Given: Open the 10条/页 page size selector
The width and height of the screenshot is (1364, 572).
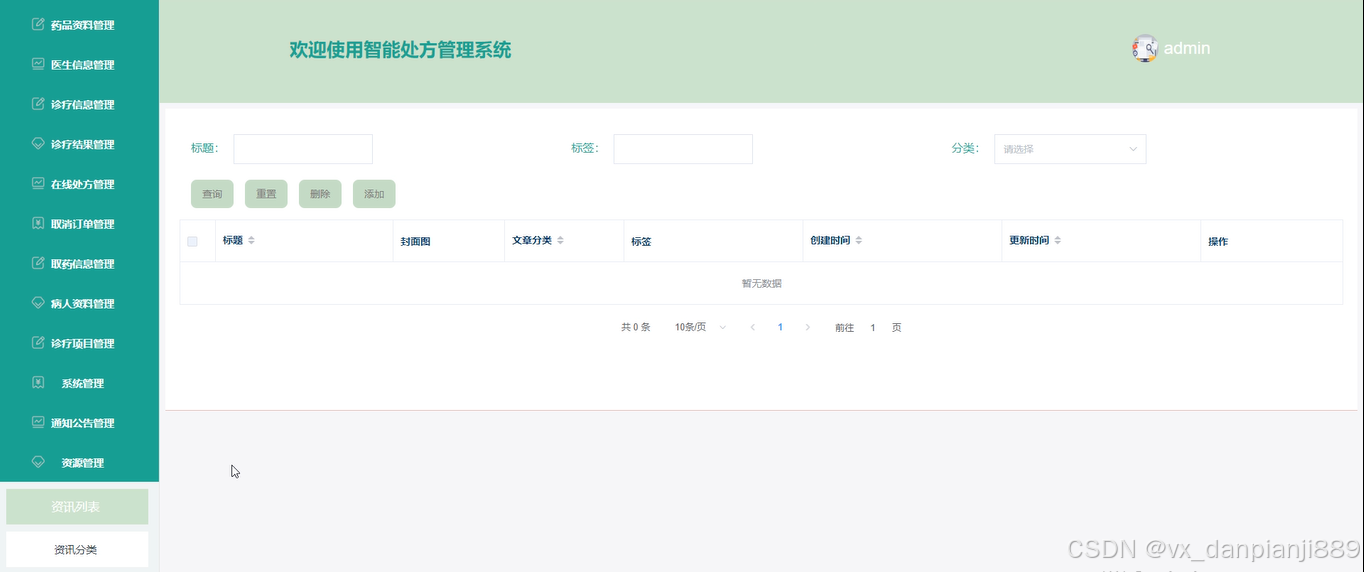Looking at the screenshot, I should (701, 327).
